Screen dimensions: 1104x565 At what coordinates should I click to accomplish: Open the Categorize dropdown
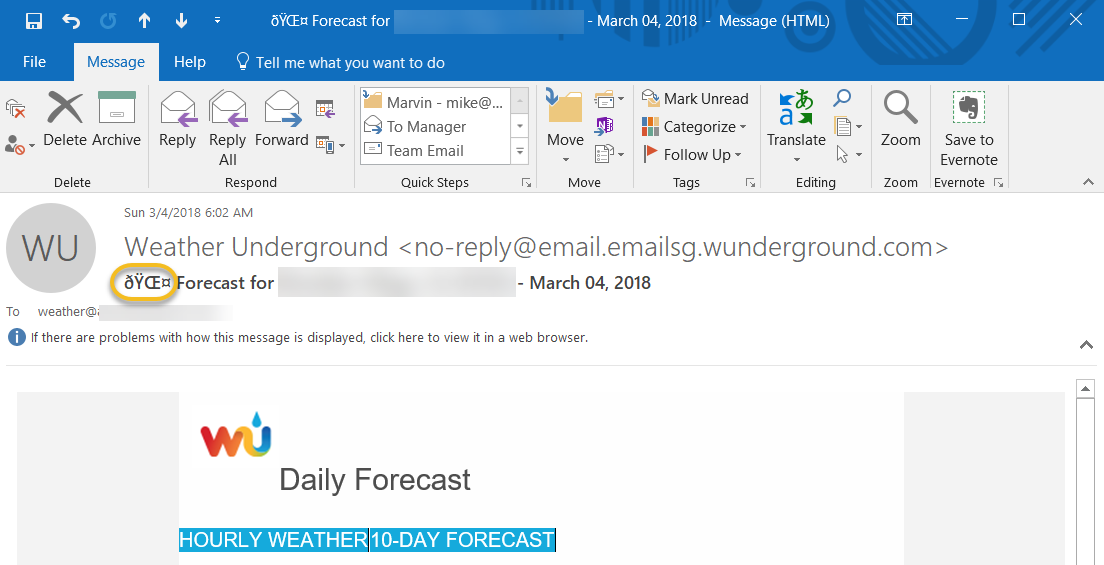695,127
